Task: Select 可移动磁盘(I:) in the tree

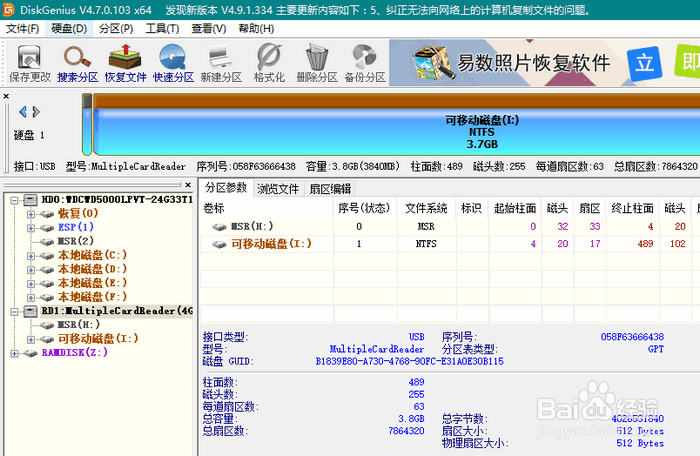Action: pyautogui.click(x=98, y=339)
